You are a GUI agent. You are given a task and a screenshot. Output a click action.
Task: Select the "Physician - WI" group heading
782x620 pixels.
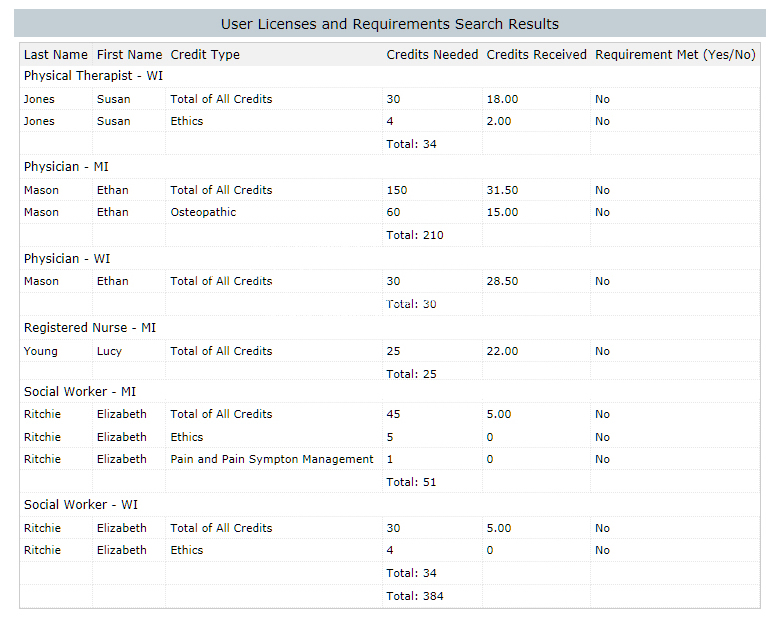[x=67, y=258]
